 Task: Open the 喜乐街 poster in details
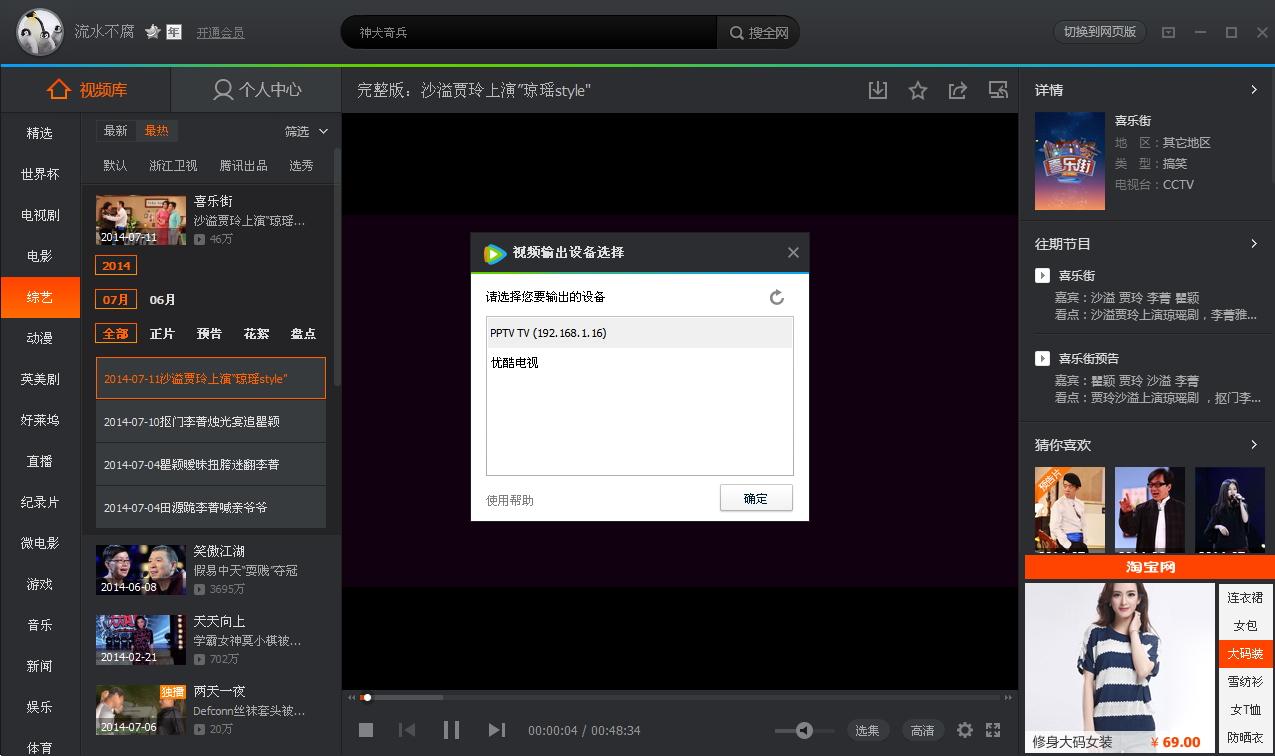tap(1070, 161)
